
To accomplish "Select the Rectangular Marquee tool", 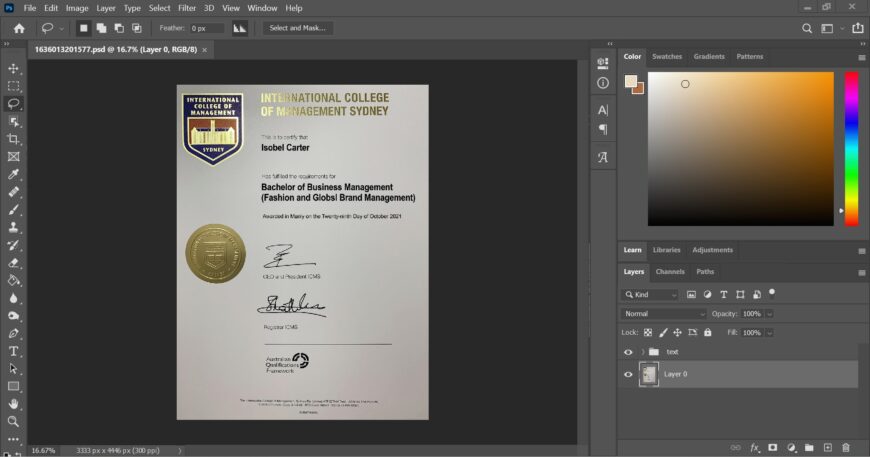I will click(13, 86).
